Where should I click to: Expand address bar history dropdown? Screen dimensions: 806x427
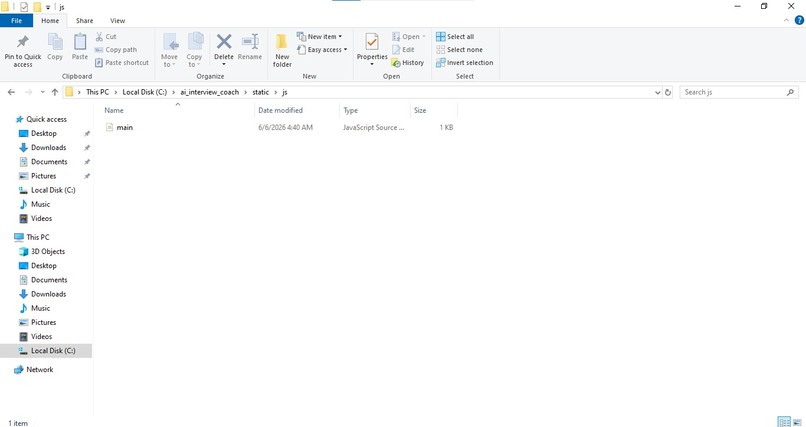[x=657, y=92]
